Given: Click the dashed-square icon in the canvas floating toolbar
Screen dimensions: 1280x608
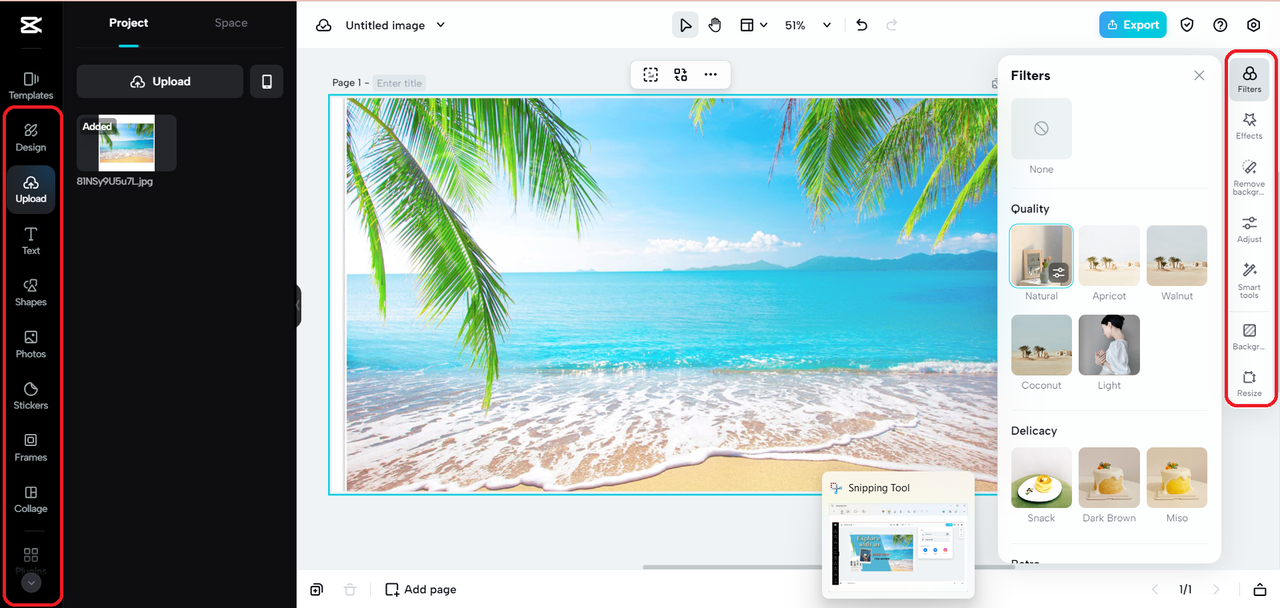Looking at the screenshot, I should pyautogui.click(x=651, y=74).
